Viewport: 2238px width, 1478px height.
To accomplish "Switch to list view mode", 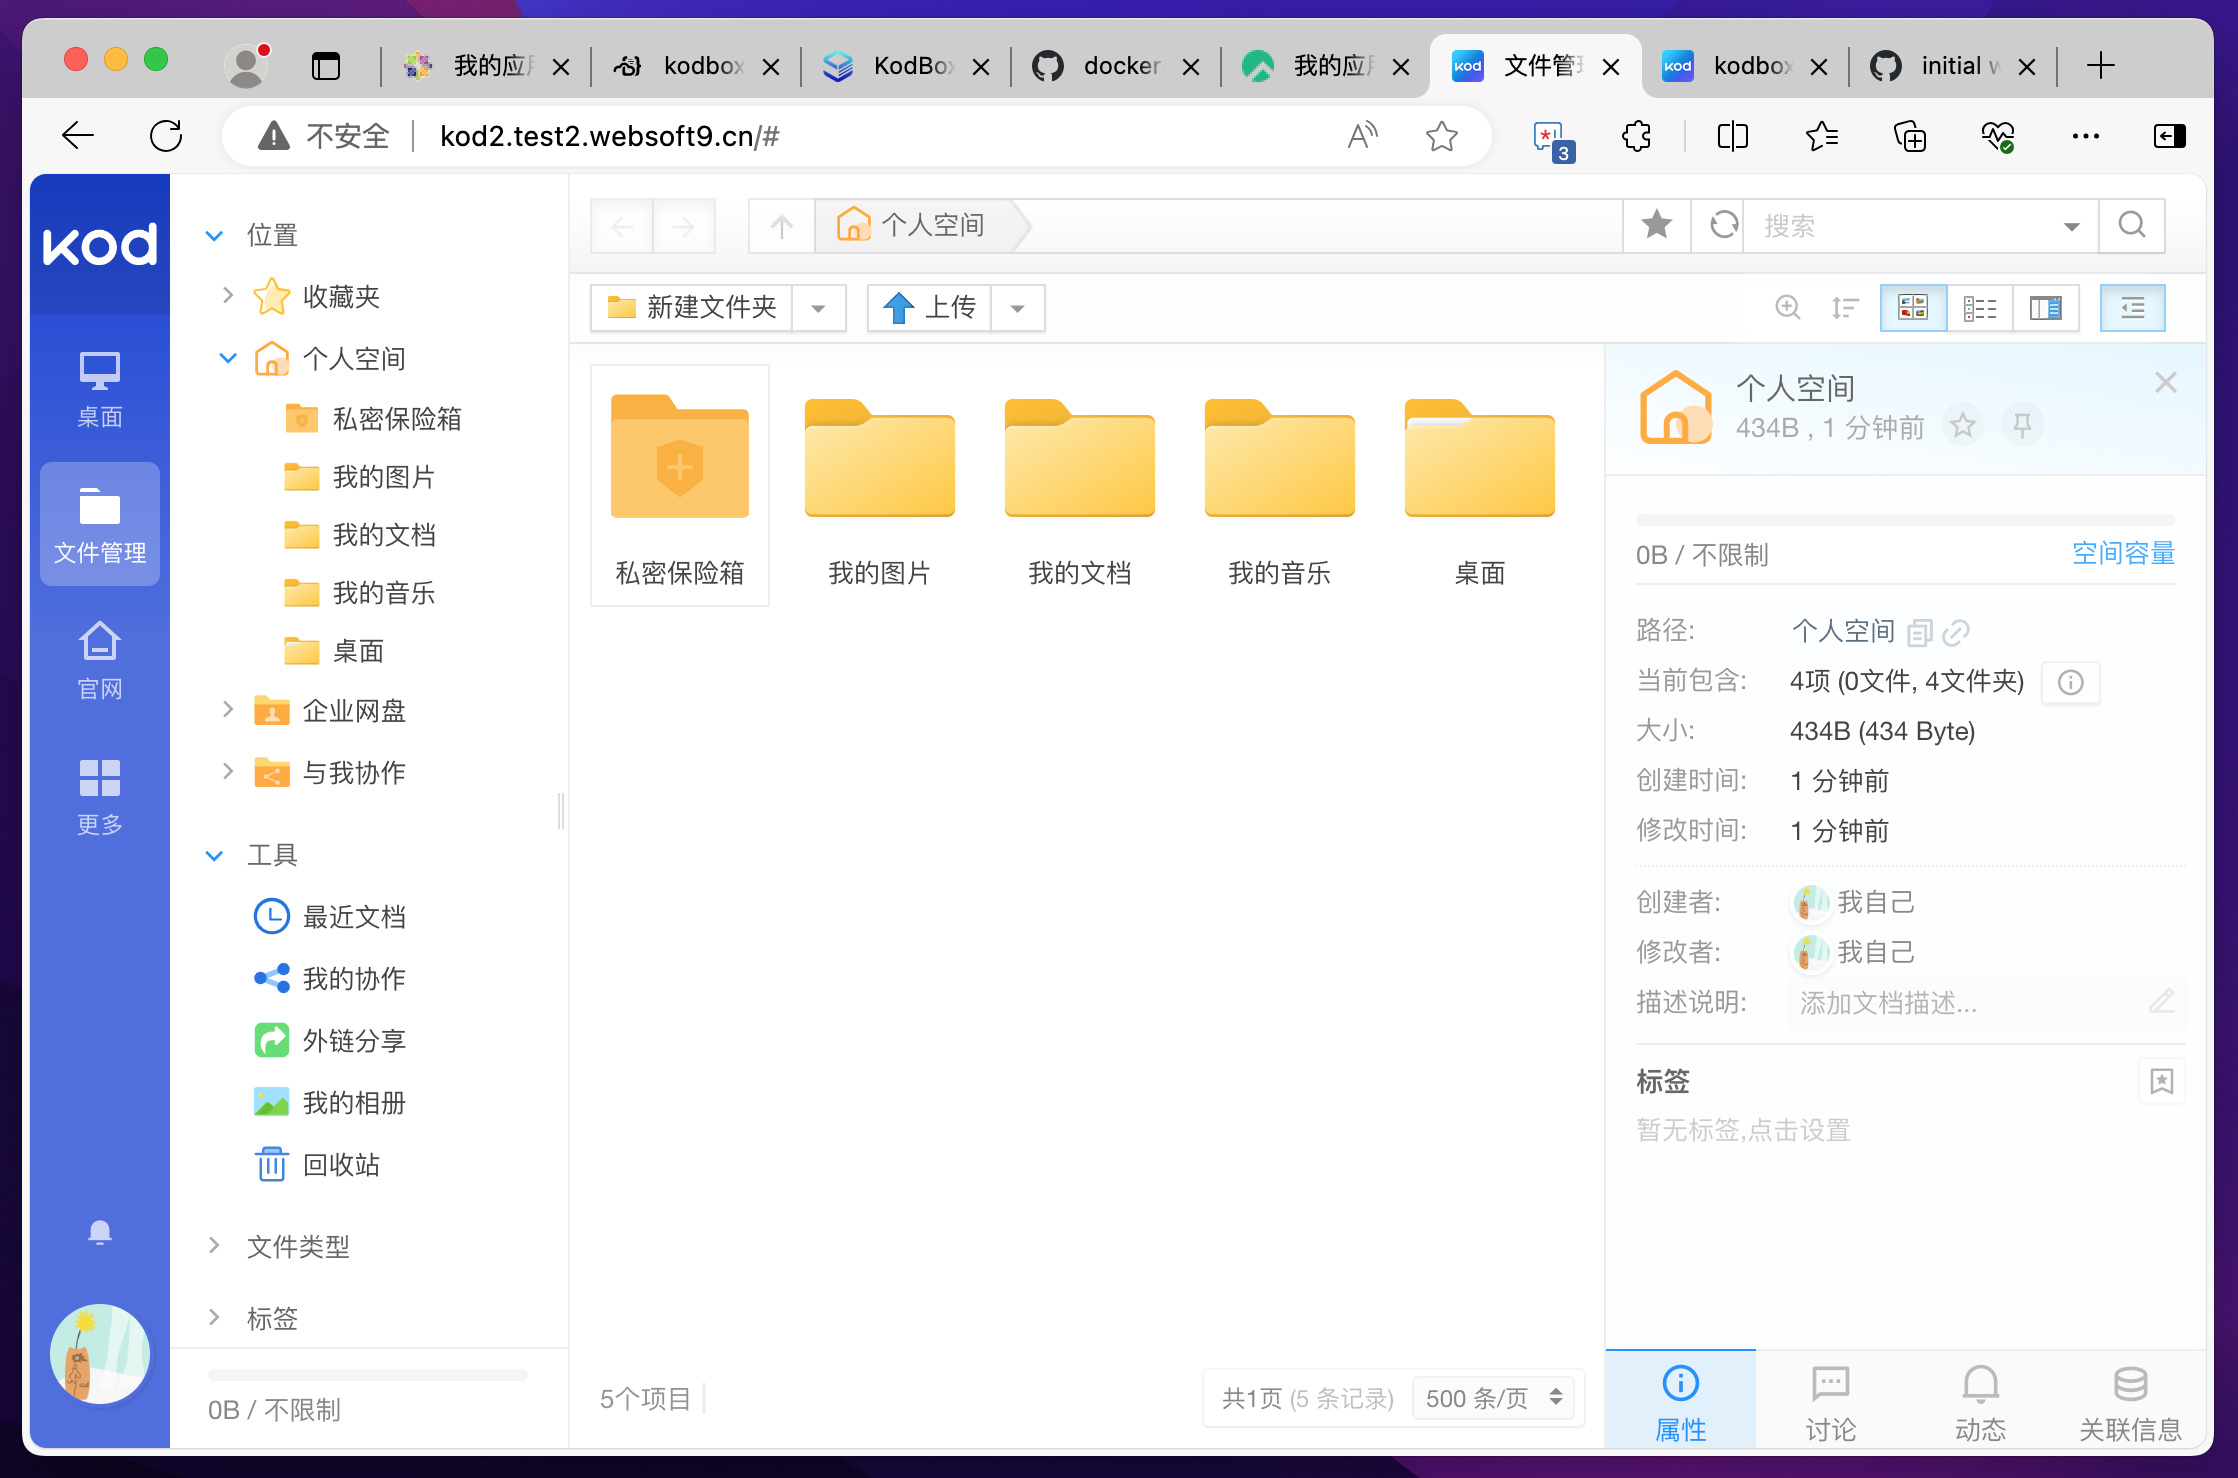I will coord(1979,308).
